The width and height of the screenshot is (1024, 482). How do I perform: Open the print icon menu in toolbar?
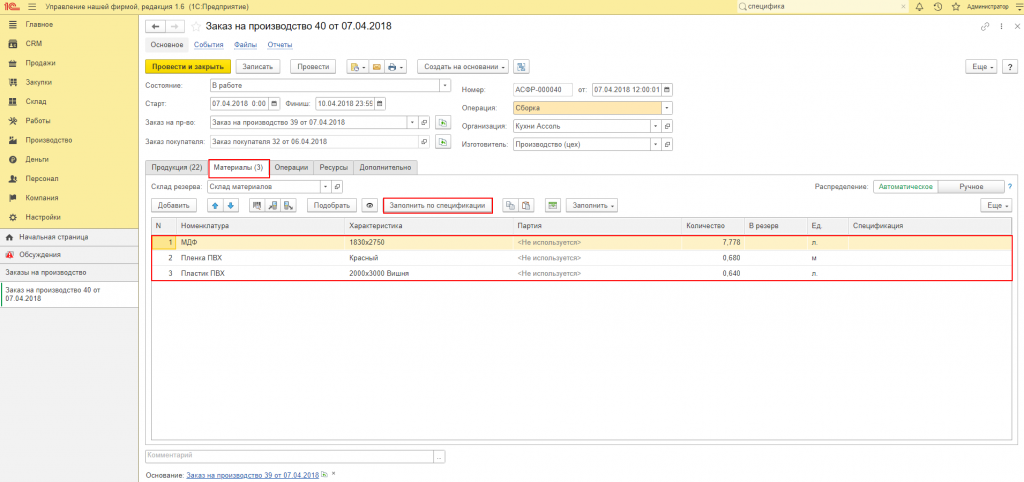pyautogui.click(x=396, y=67)
